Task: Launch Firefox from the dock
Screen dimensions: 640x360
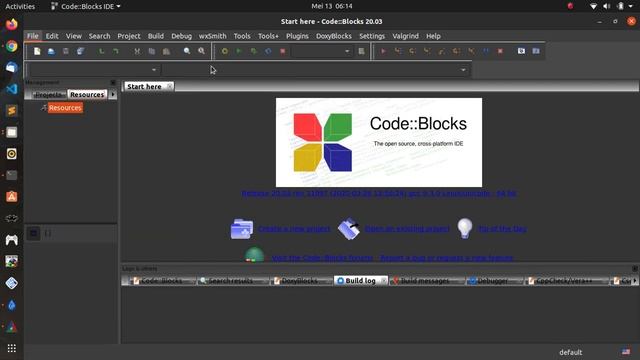Action: pos(11,24)
